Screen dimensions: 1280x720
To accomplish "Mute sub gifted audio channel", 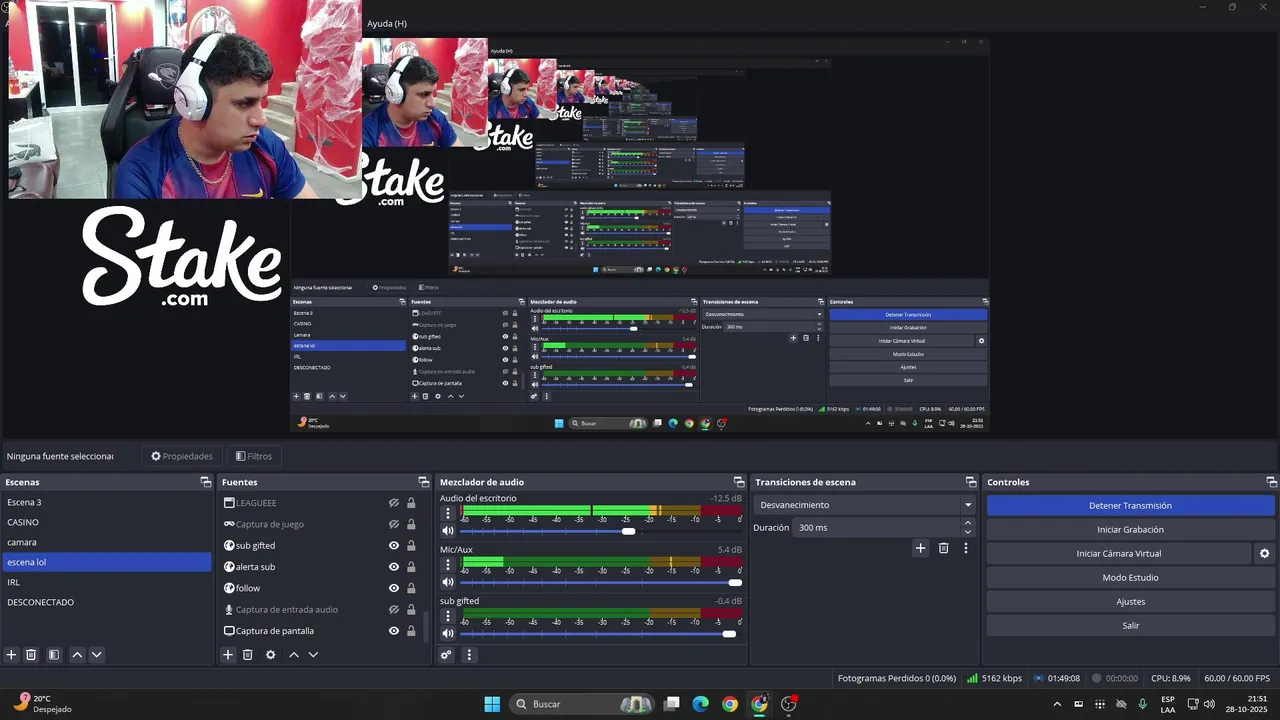I will tap(448, 633).
